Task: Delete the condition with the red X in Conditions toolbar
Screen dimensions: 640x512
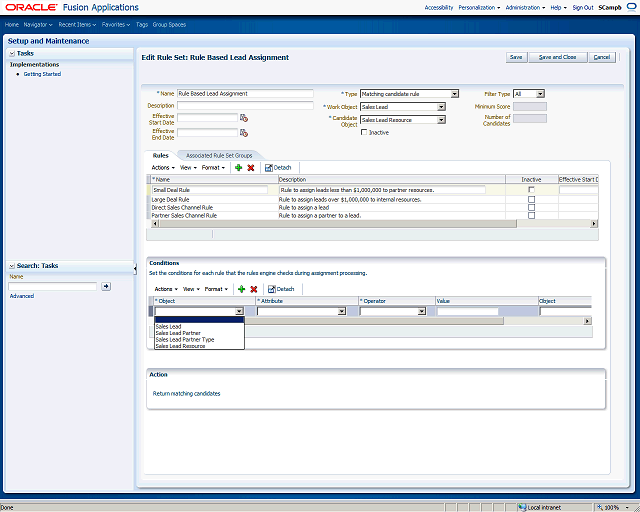Action: click(254, 289)
